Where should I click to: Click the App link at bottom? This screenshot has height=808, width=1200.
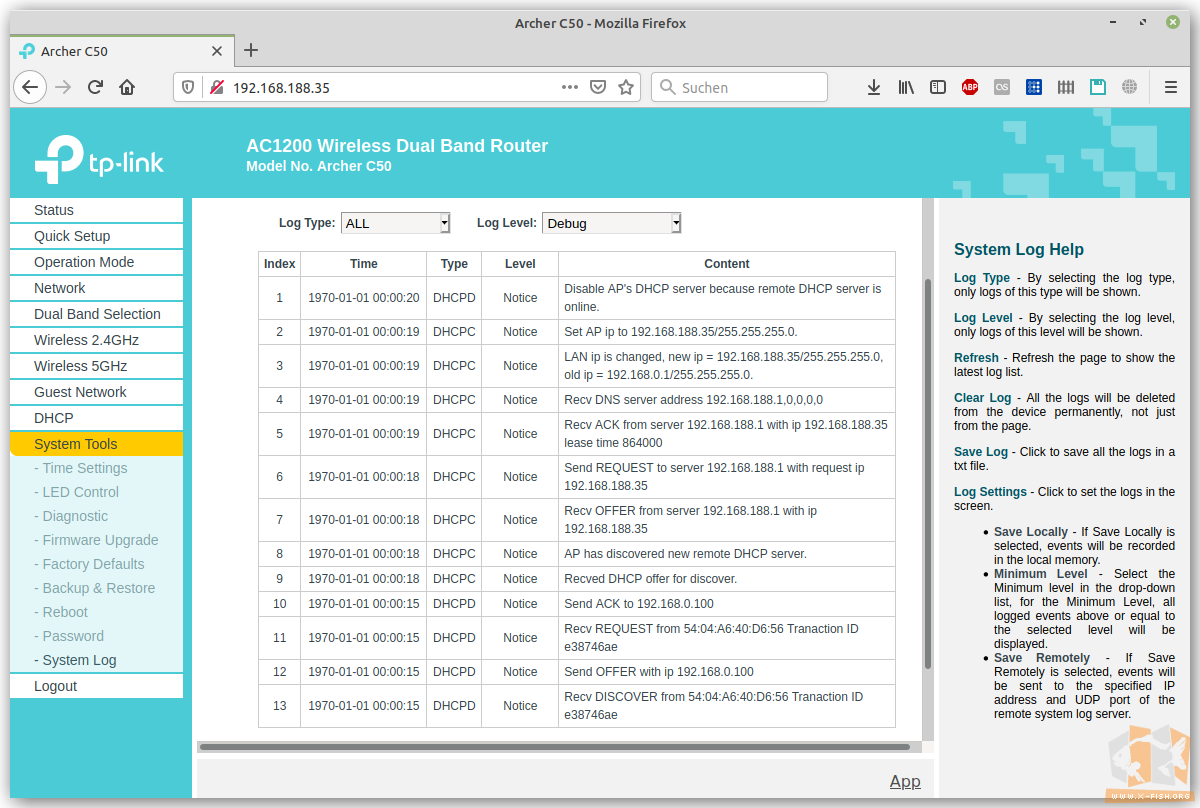click(905, 781)
